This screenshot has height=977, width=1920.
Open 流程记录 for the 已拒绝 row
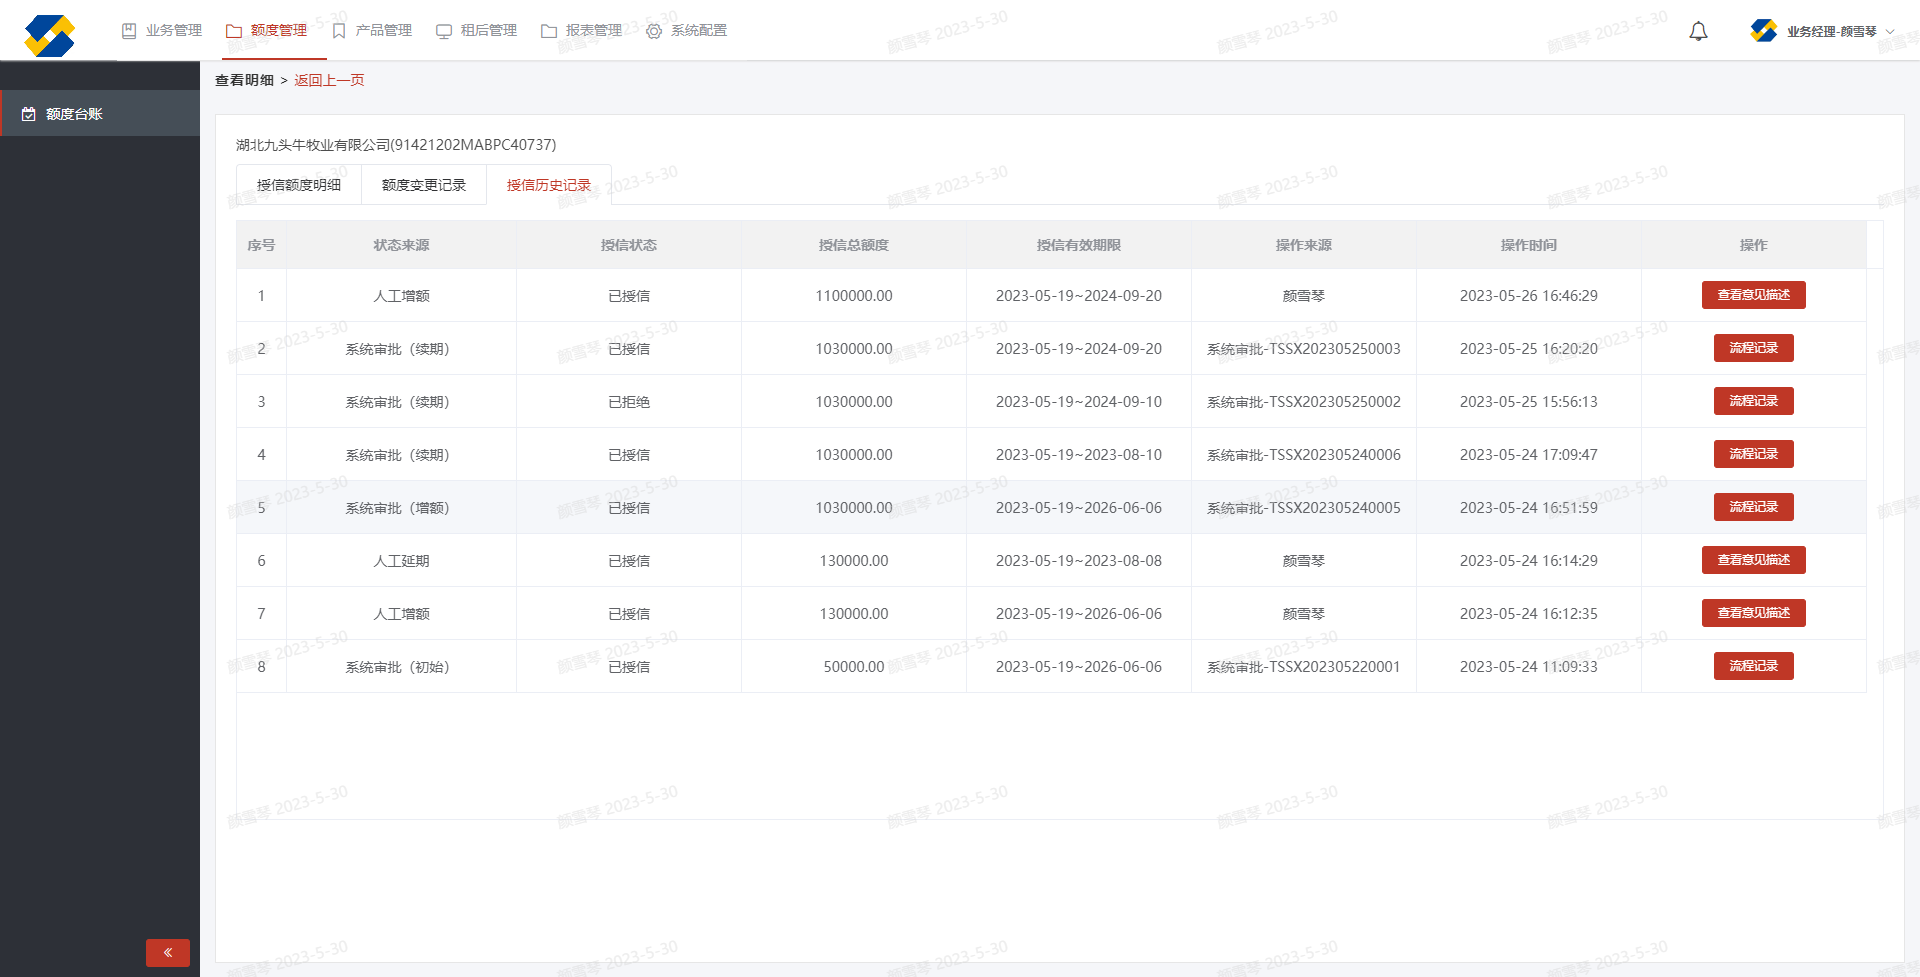[x=1753, y=401]
